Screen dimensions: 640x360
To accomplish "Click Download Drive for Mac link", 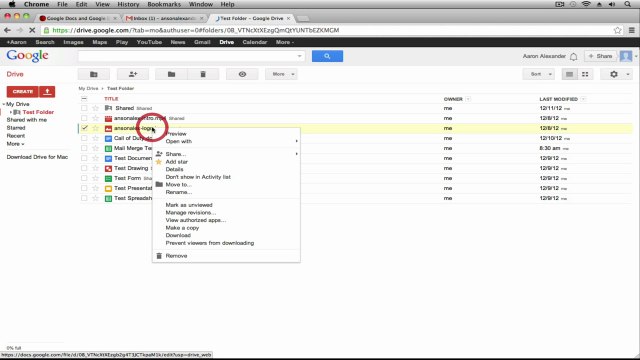I will point(37,157).
